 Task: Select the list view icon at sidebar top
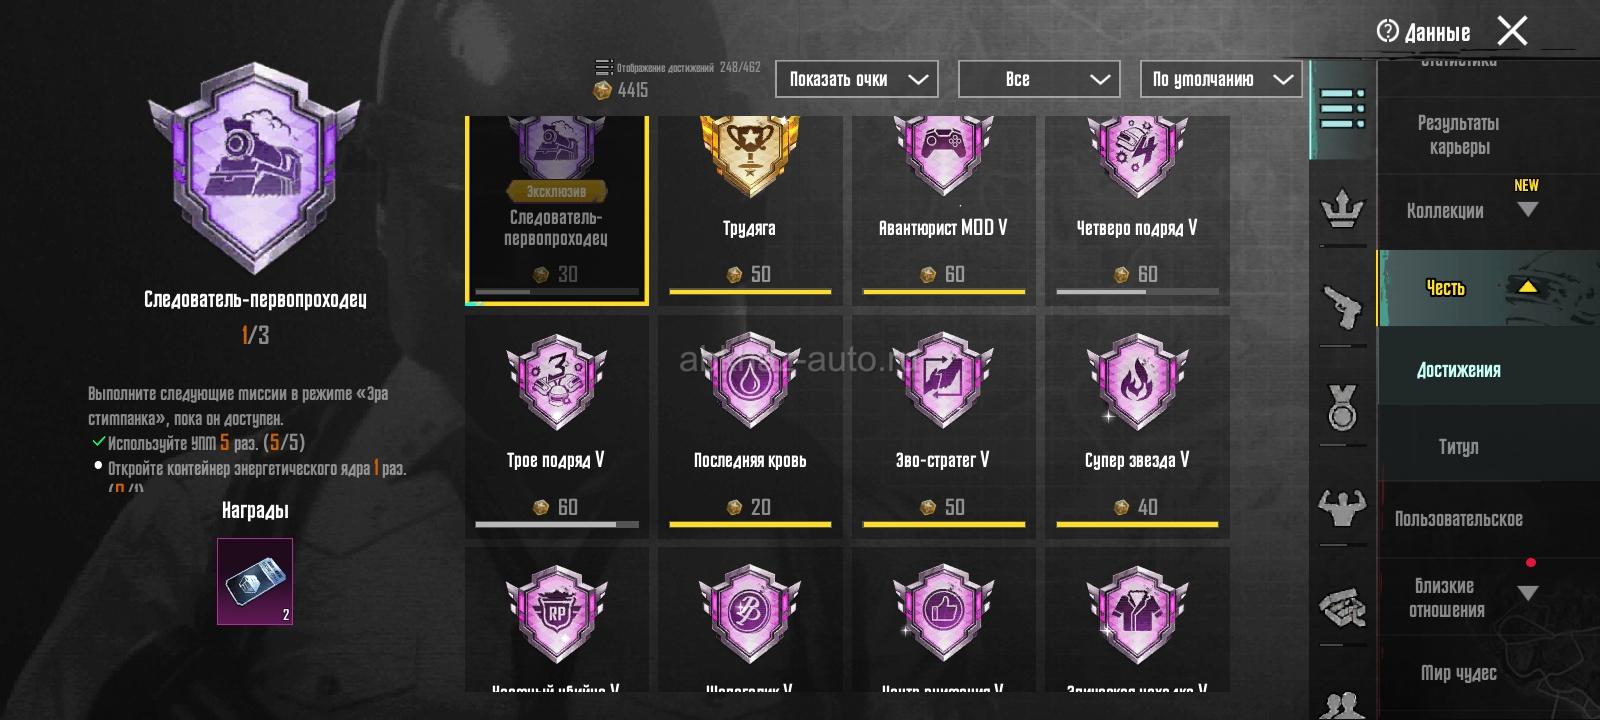point(1342,109)
